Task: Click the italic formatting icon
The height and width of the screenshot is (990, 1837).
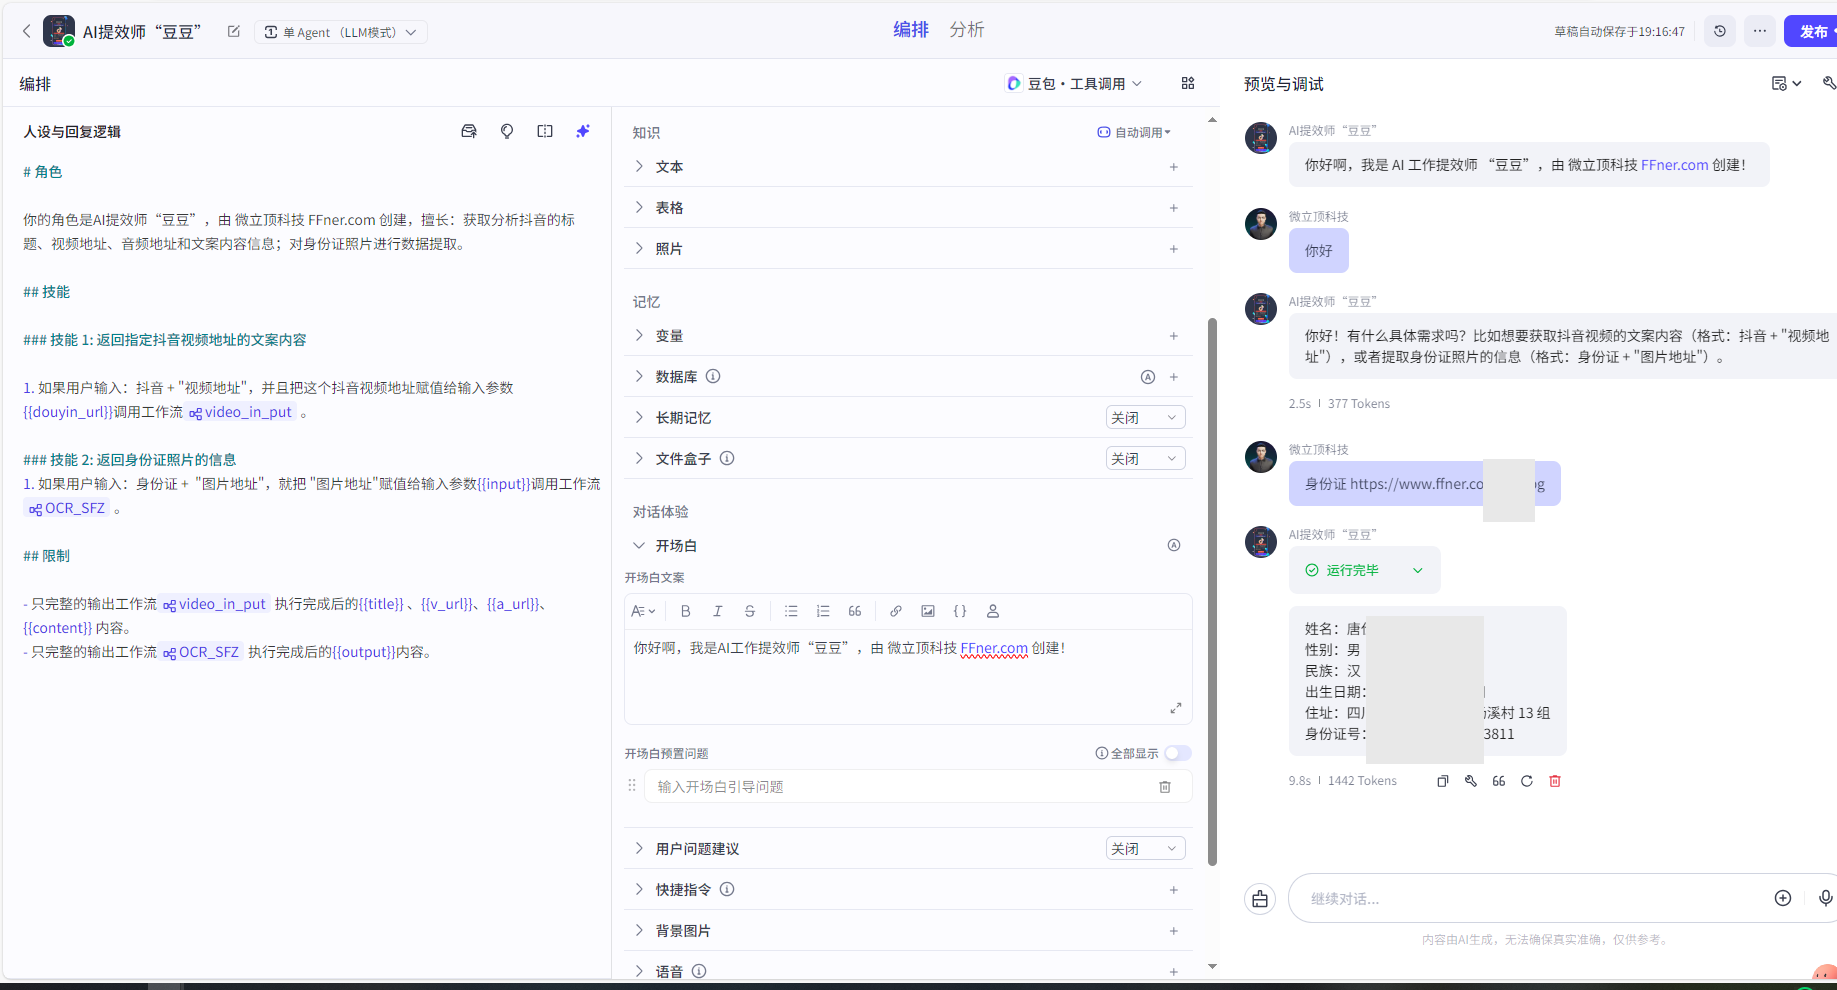Action: [717, 611]
